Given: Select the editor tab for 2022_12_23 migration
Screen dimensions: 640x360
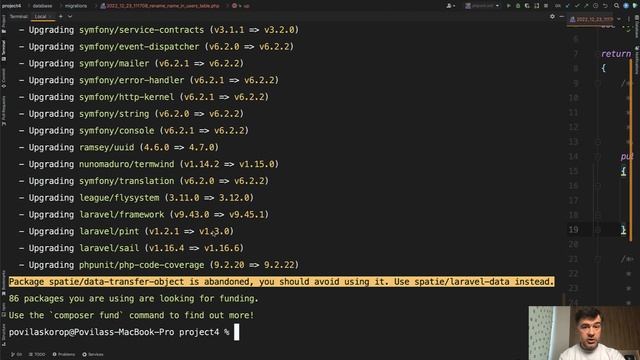Looking at the screenshot, I should coord(591,19).
